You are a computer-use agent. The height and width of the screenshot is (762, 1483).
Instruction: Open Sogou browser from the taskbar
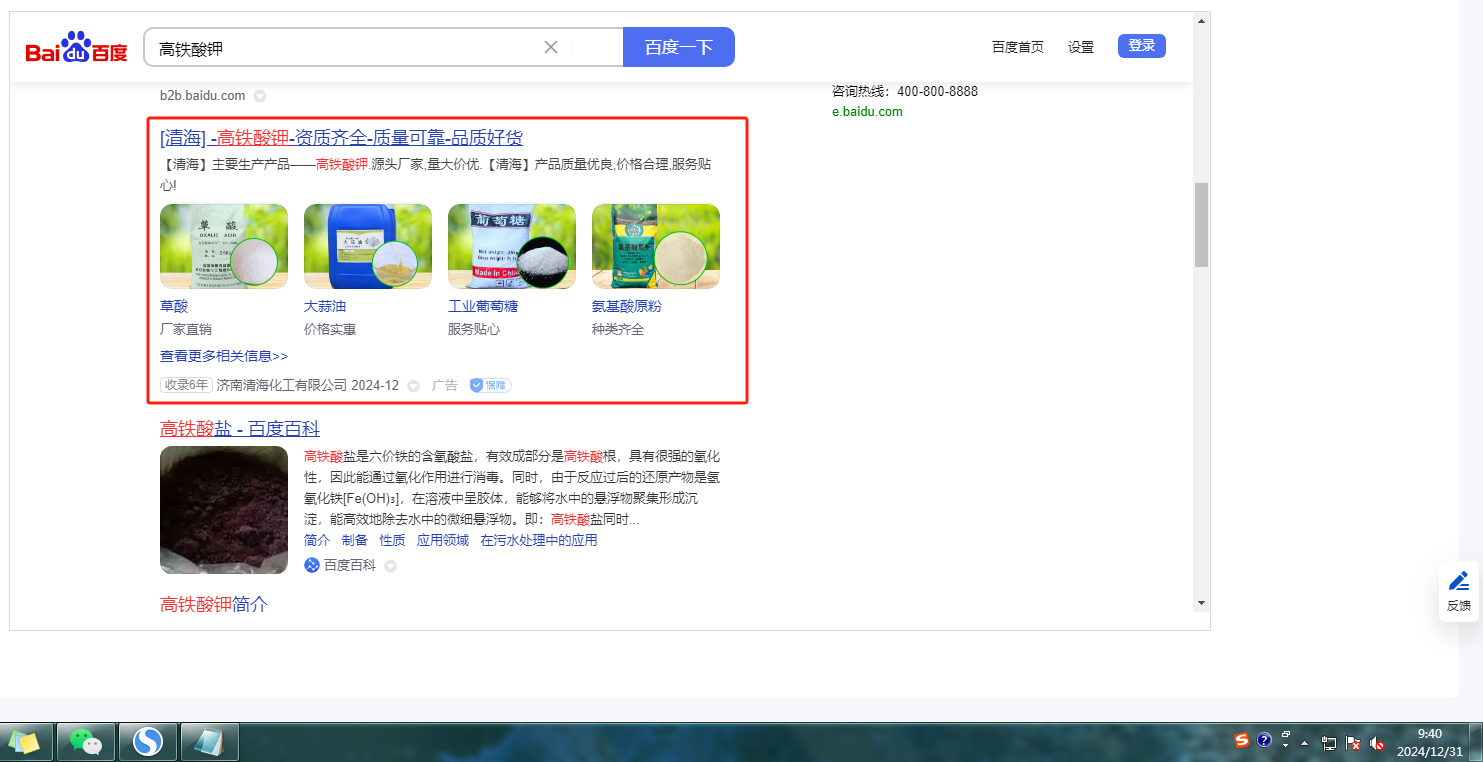(x=148, y=742)
